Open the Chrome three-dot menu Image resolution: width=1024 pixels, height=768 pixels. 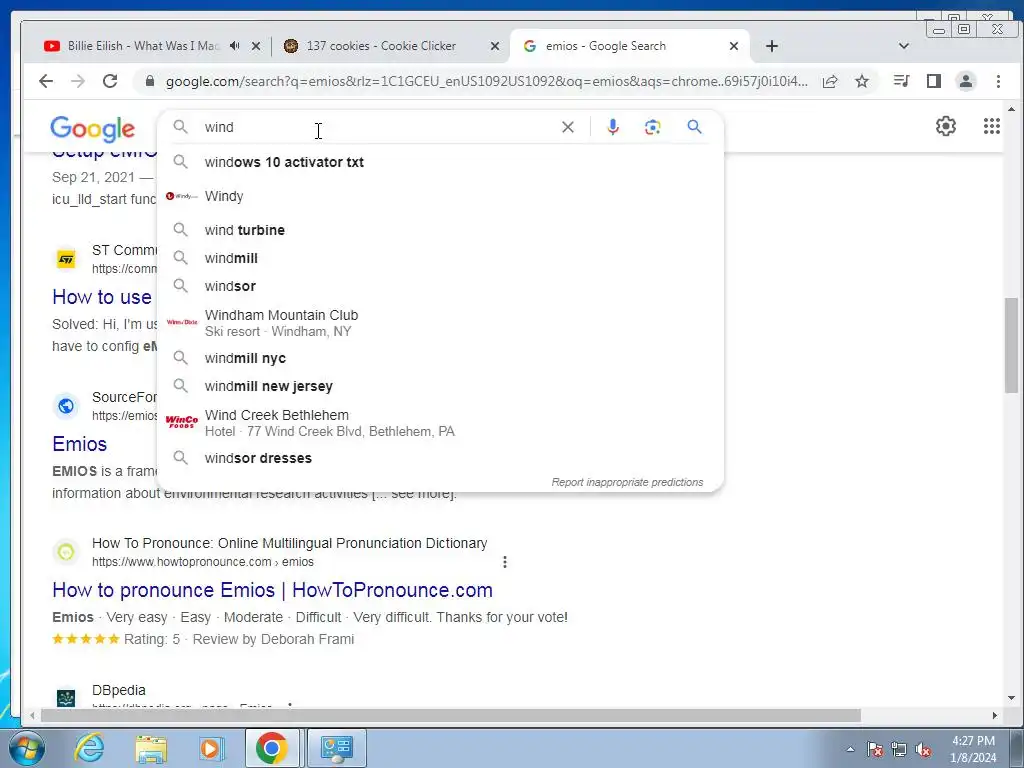[x=998, y=81]
